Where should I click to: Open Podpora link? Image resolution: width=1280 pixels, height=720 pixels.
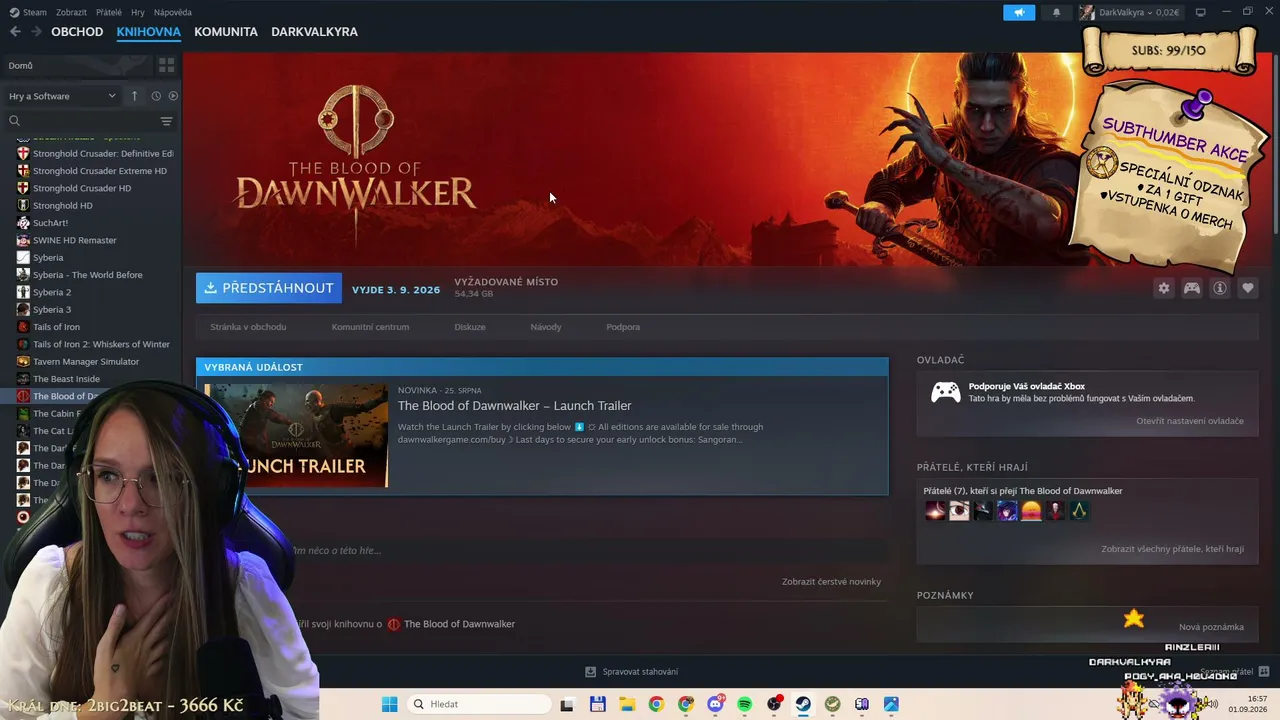[x=623, y=327]
